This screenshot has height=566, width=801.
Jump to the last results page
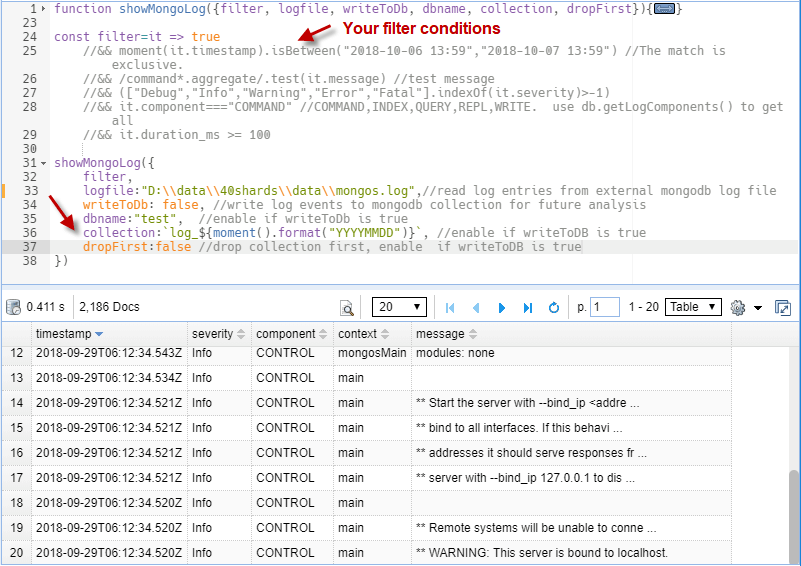(x=528, y=308)
